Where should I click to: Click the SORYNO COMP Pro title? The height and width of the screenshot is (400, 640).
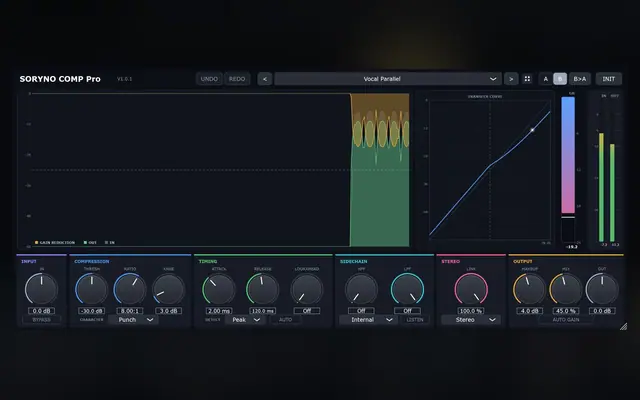[x=60, y=79]
